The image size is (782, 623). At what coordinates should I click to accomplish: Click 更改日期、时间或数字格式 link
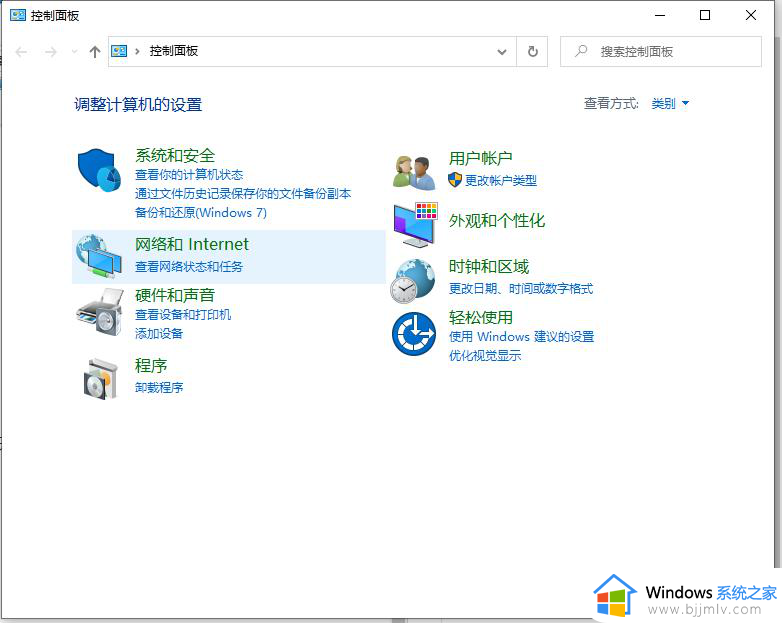[521, 289]
